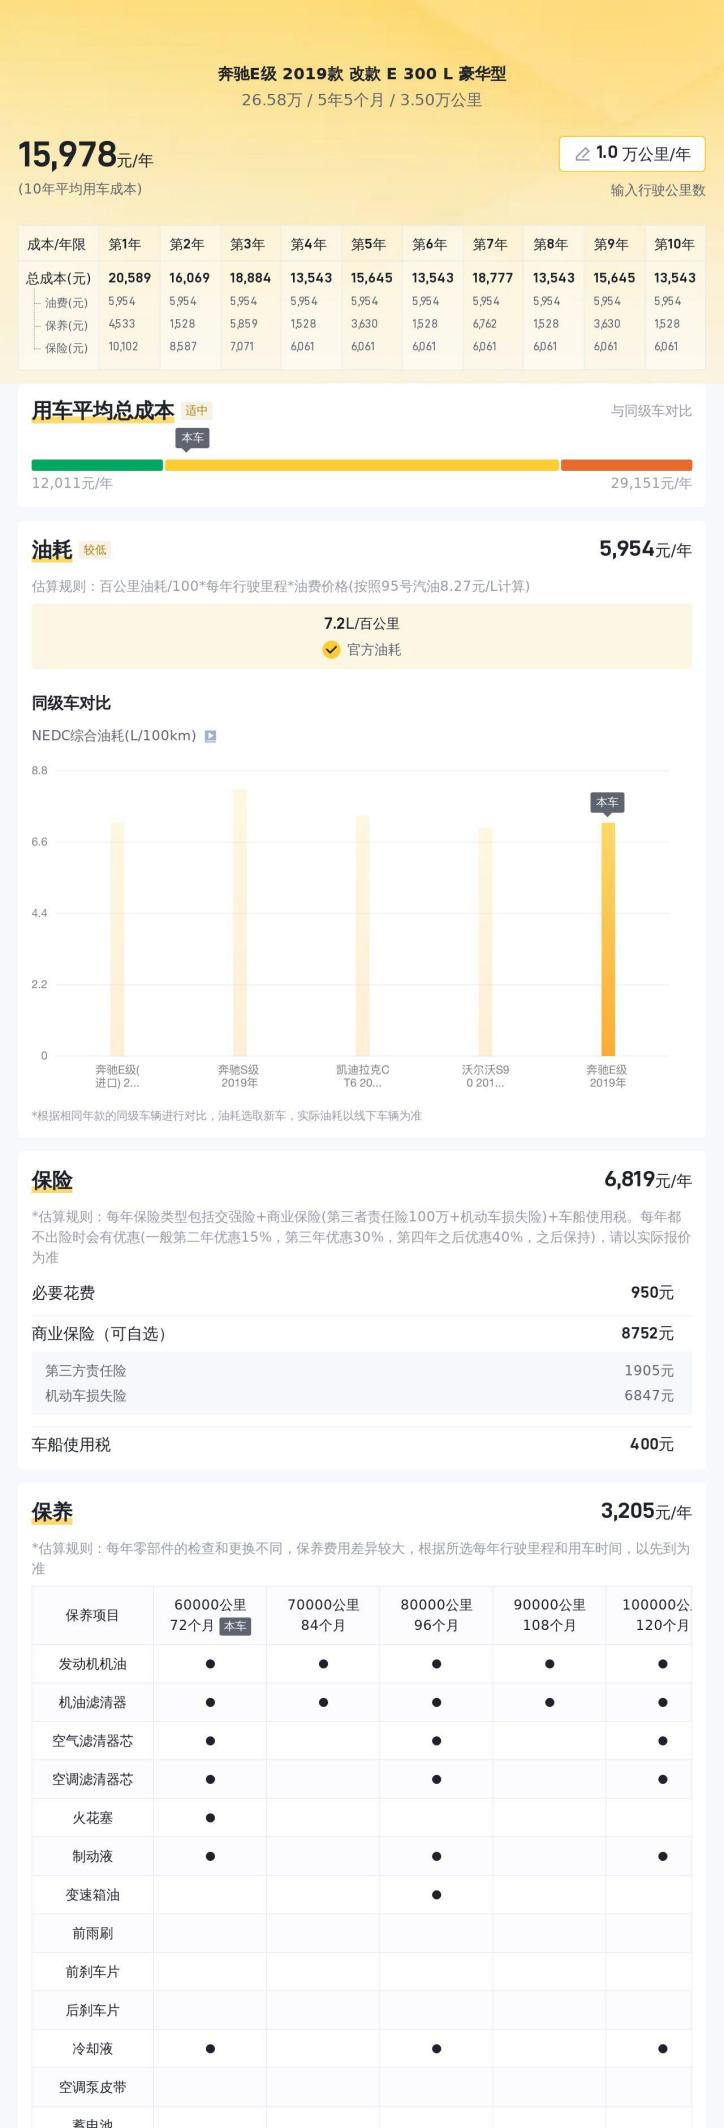Click the 本车 label above the highlighted chart bar
The image size is (724, 2128).
607,802
